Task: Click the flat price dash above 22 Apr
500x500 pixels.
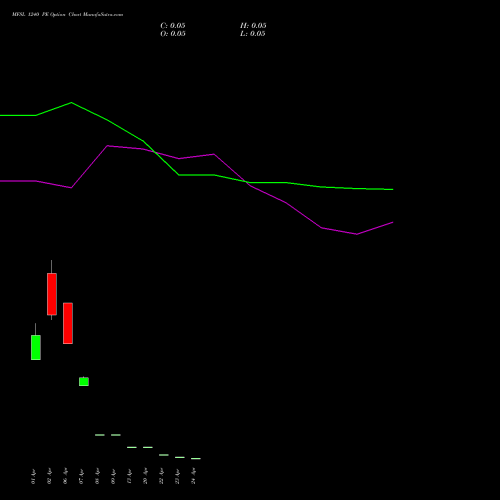Action: (x=164, y=455)
